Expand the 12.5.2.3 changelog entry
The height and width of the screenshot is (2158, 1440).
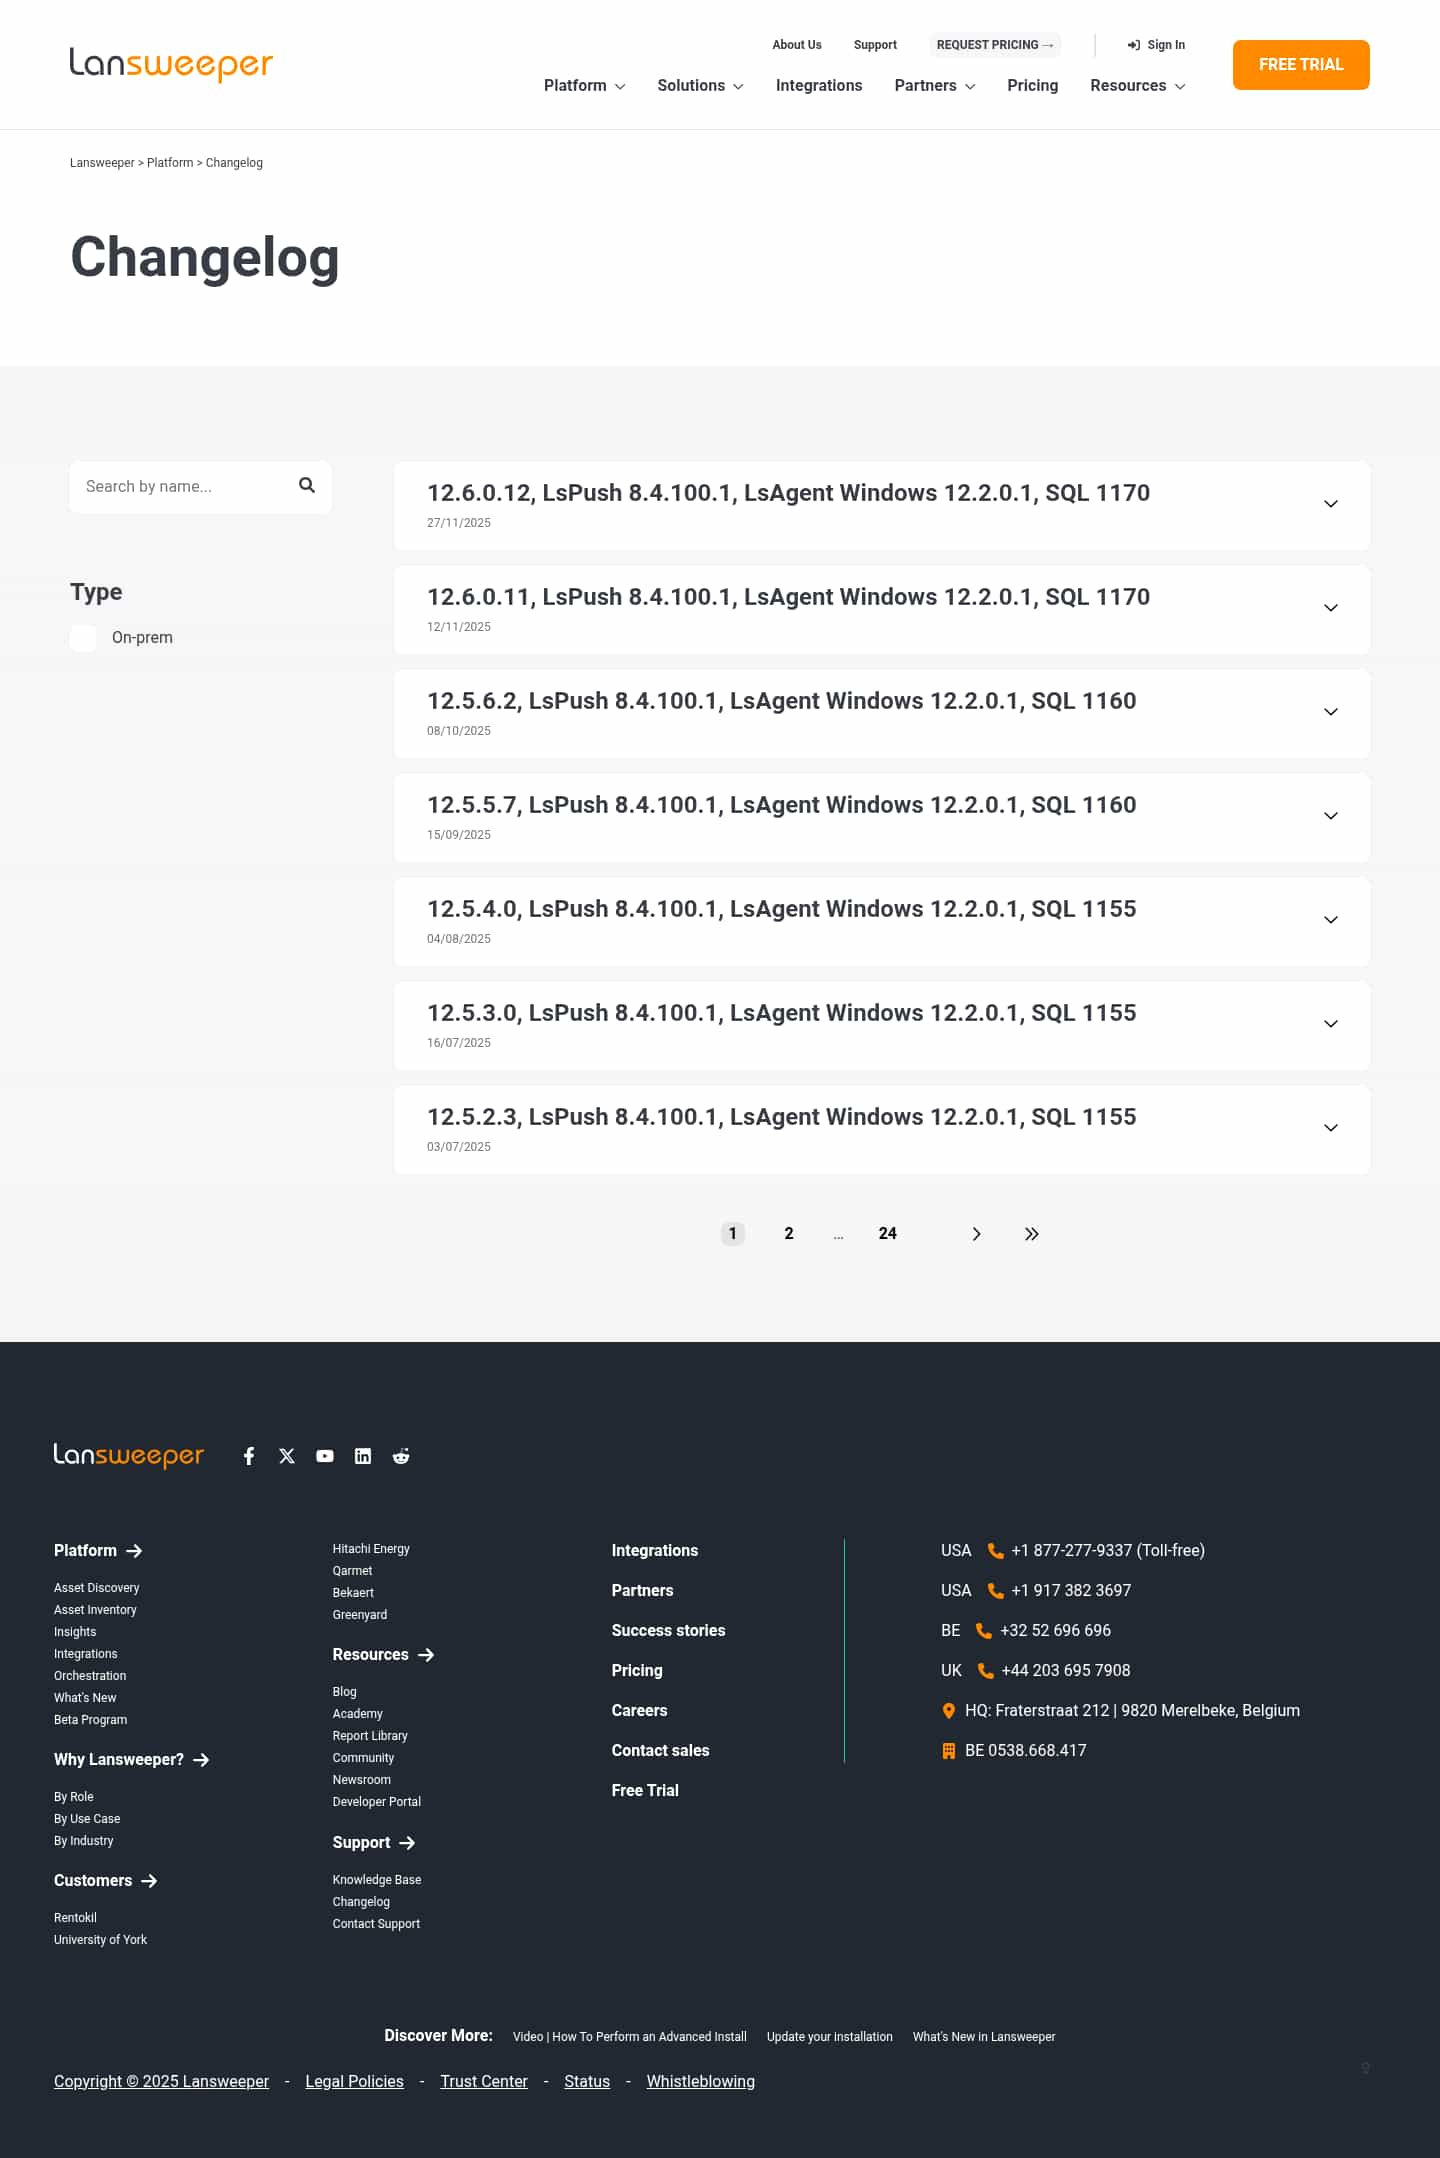[x=882, y=1130]
